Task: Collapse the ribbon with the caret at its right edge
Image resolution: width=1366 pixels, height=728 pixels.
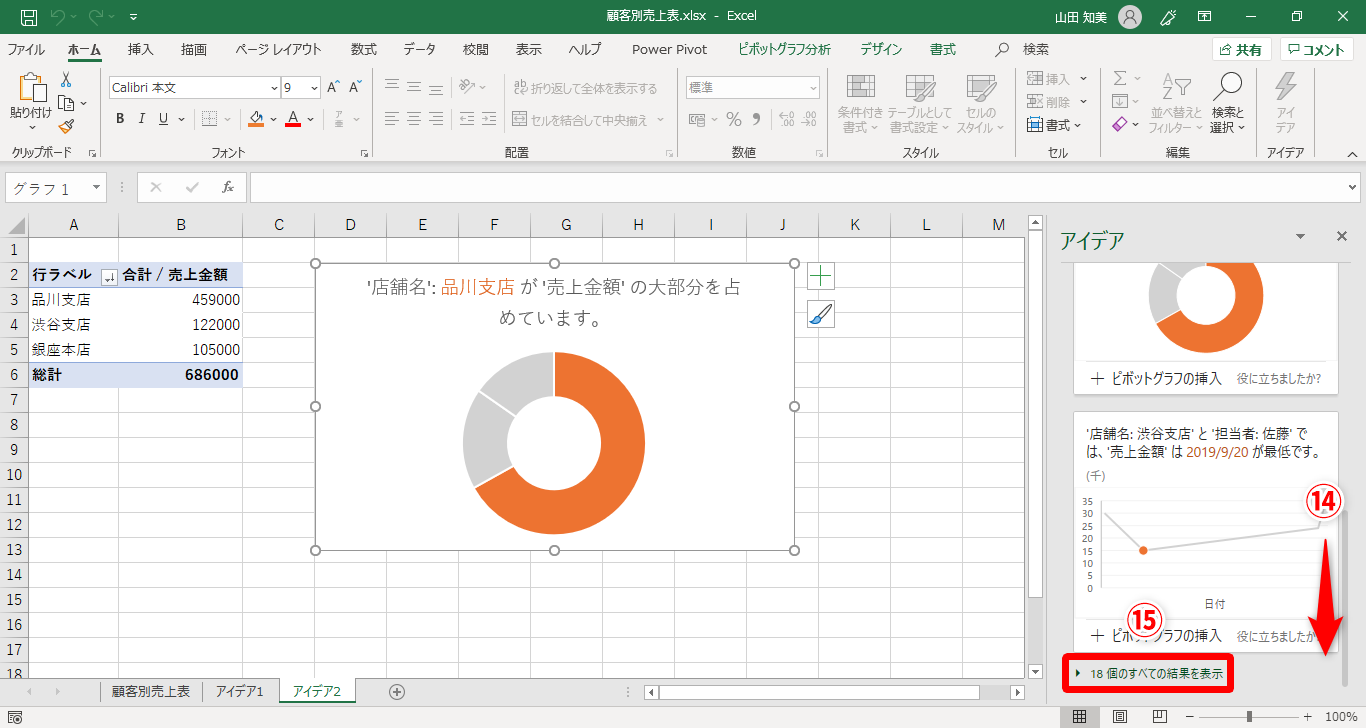Action: pos(1352,154)
